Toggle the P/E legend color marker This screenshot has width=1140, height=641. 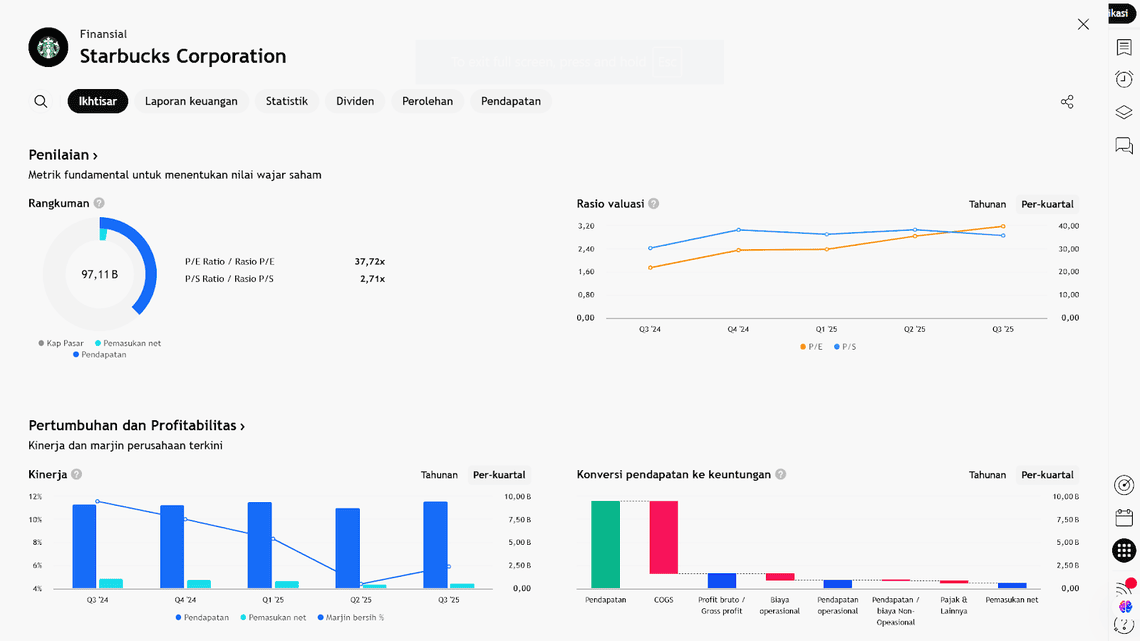(x=802, y=347)
